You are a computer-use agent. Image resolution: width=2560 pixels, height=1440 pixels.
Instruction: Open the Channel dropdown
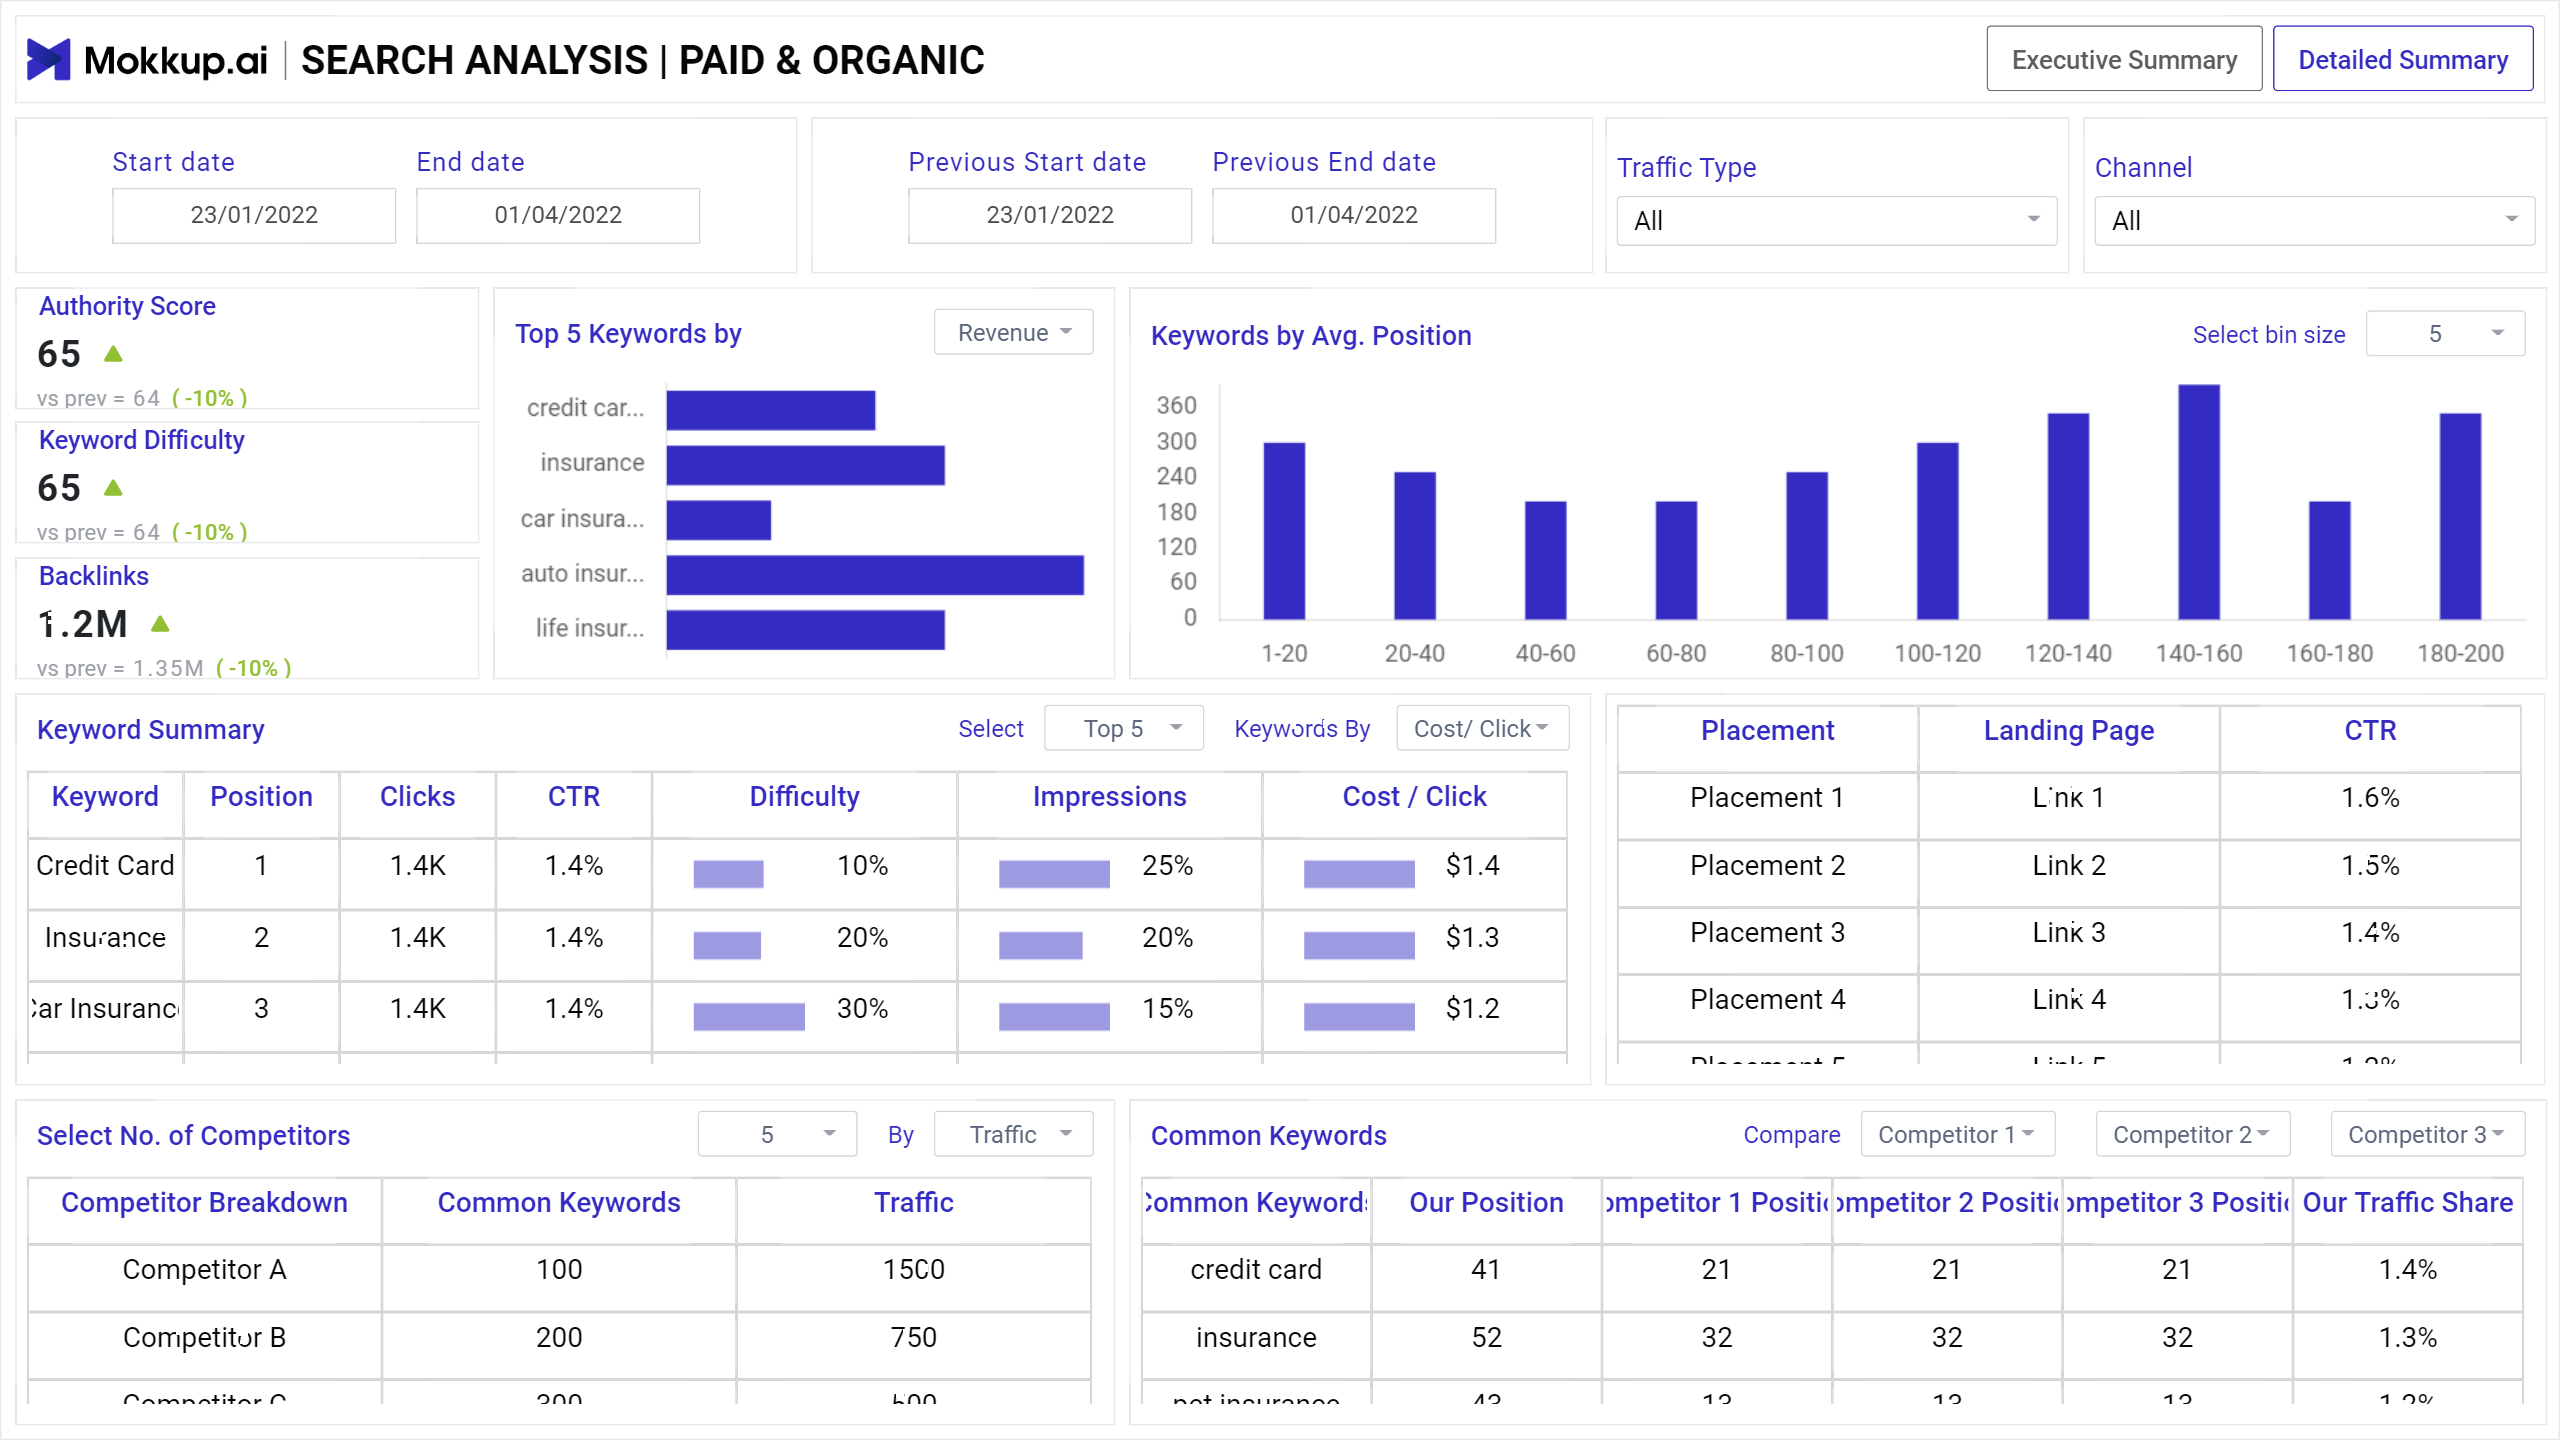coord(2315,221)
